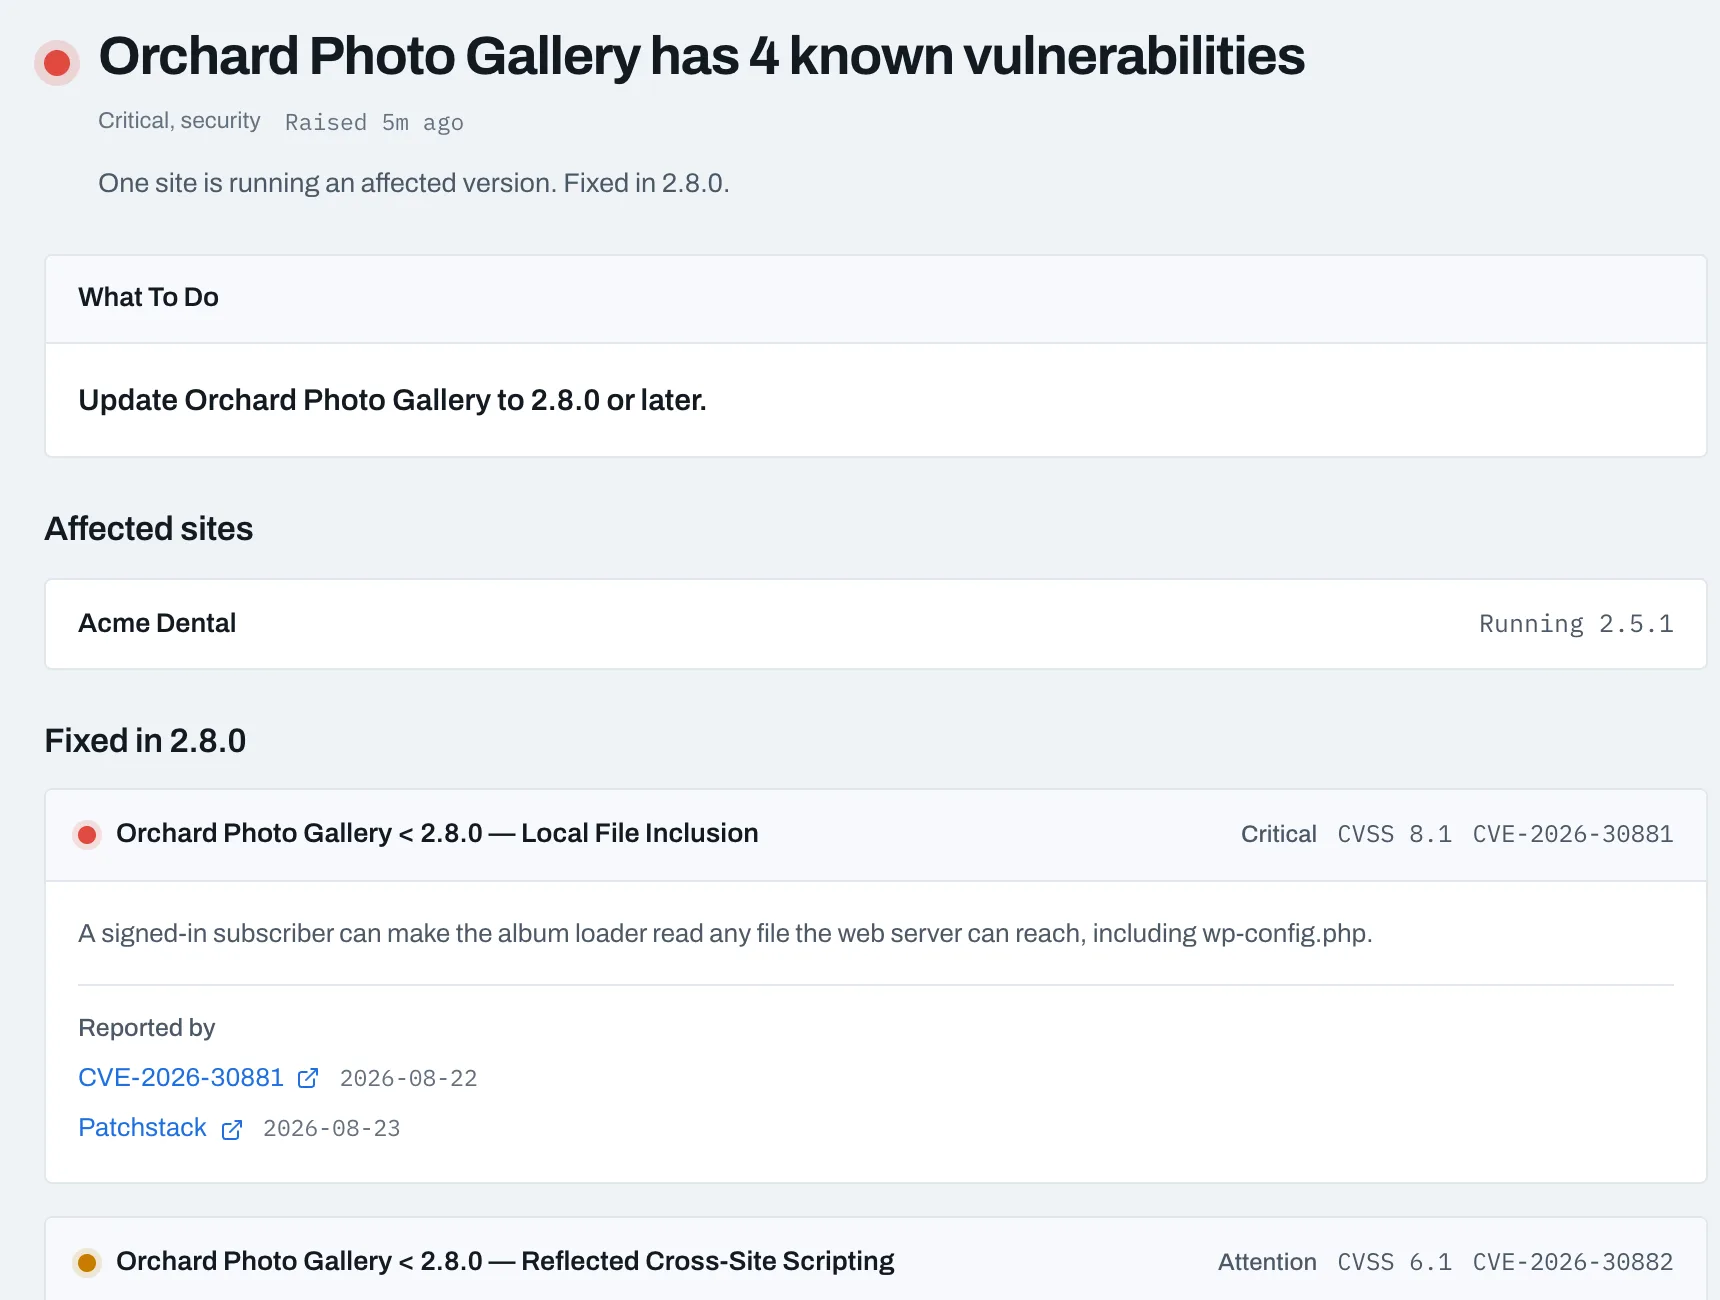Click the external-link icon beside CVE-2026-30881 link
Viewport: 1720px width, 1300px height.
(x=308, y=1078)
